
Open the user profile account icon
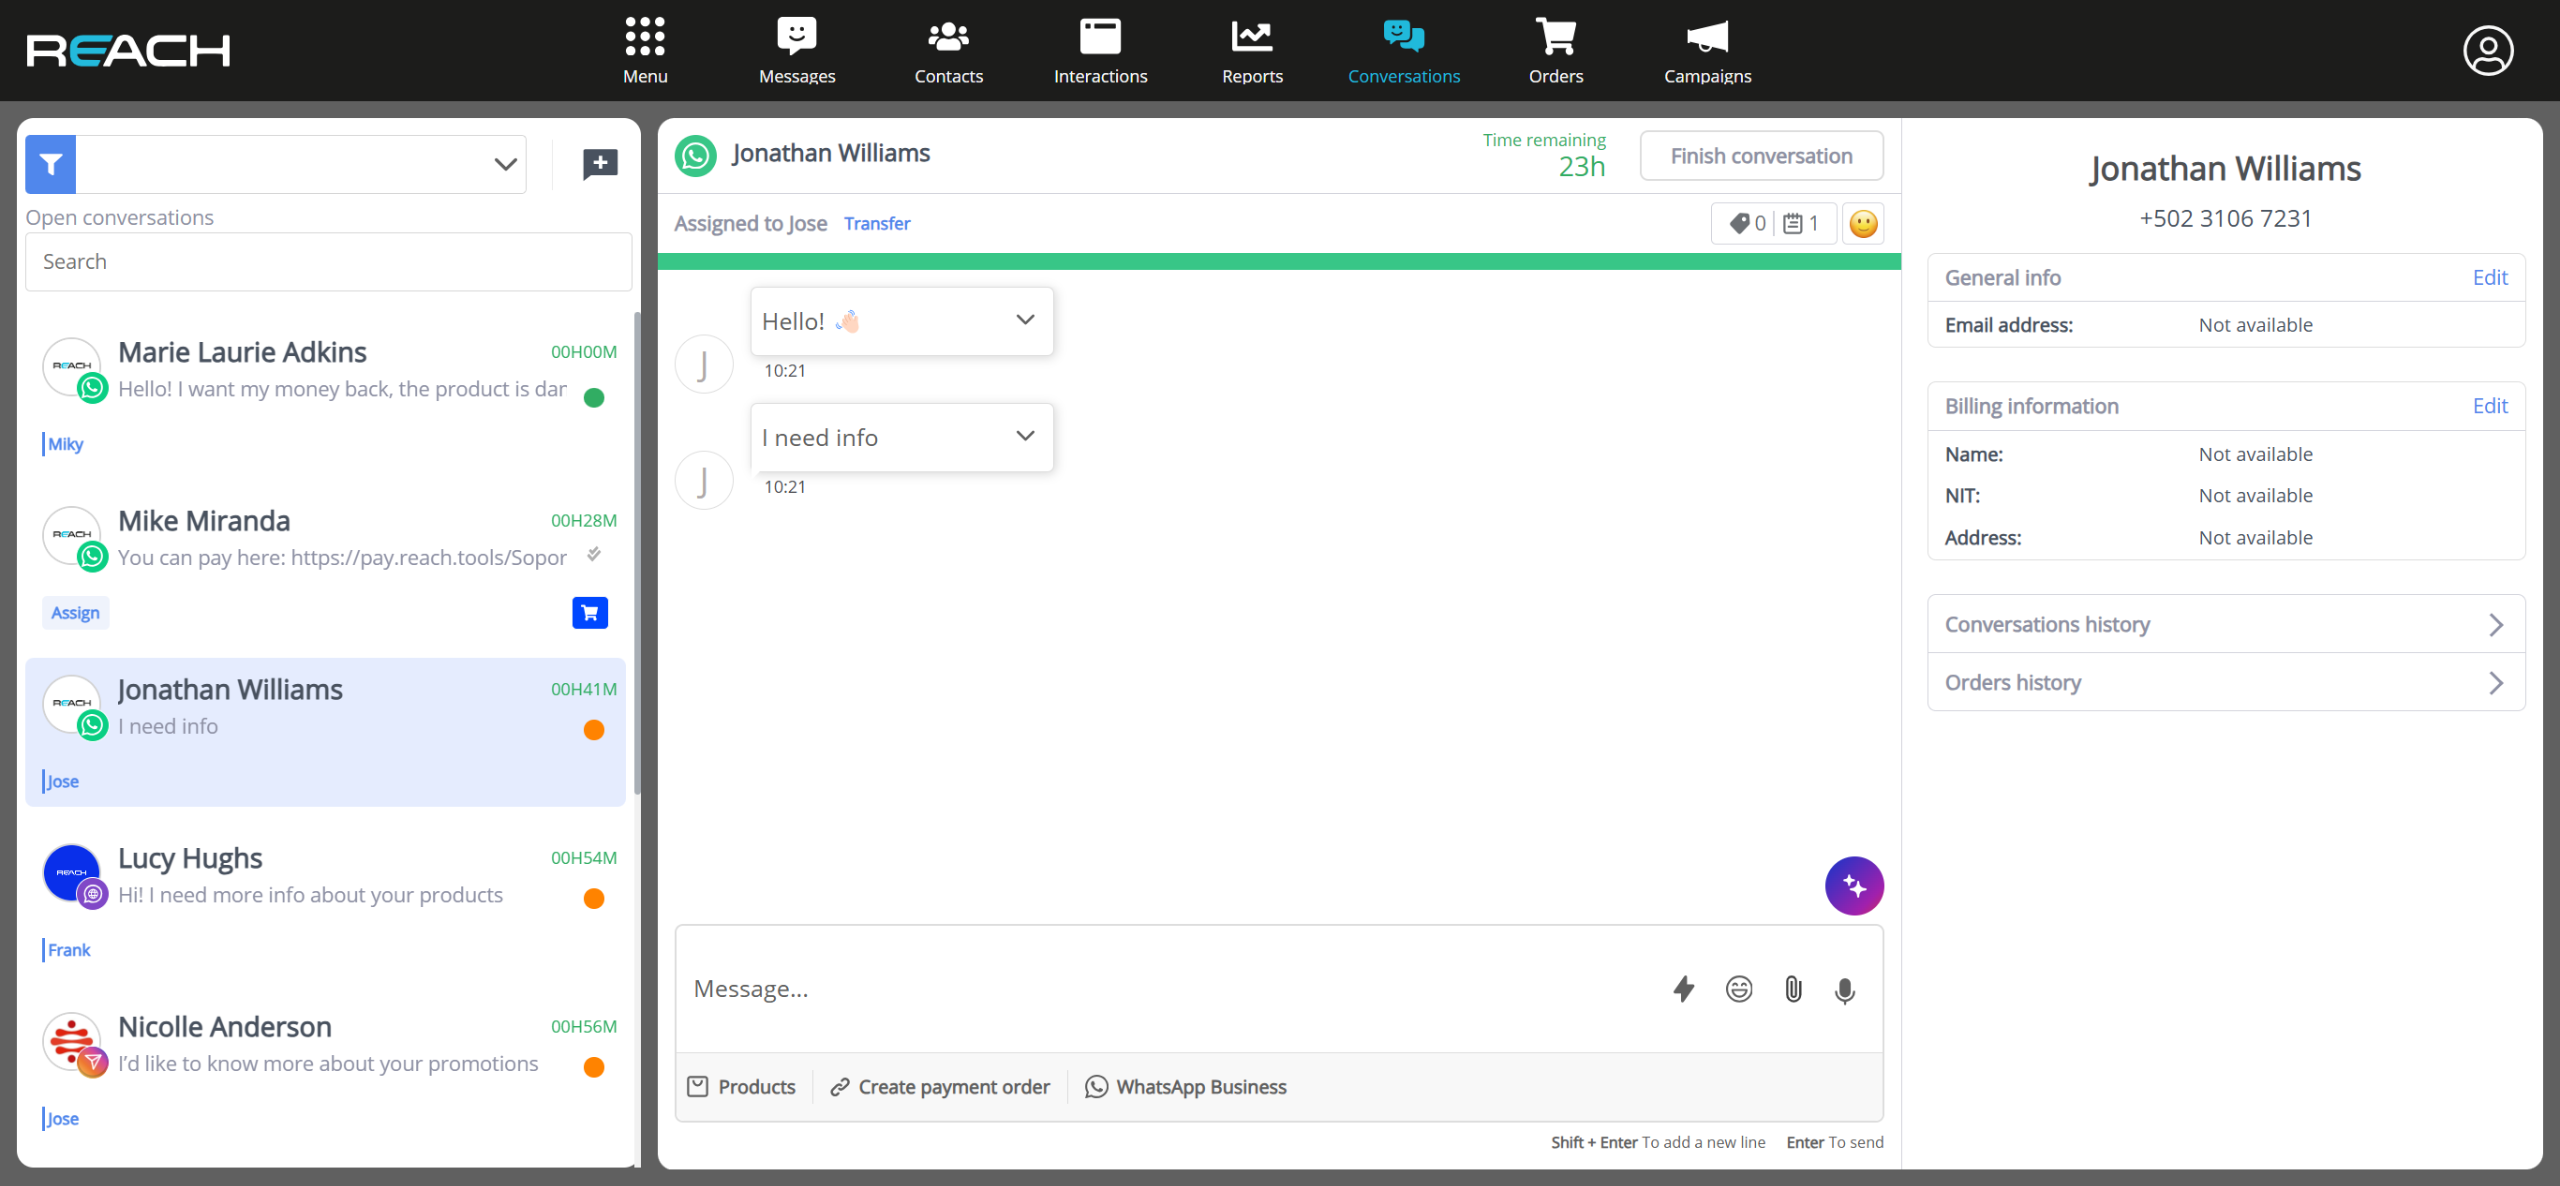(2488, 50)
